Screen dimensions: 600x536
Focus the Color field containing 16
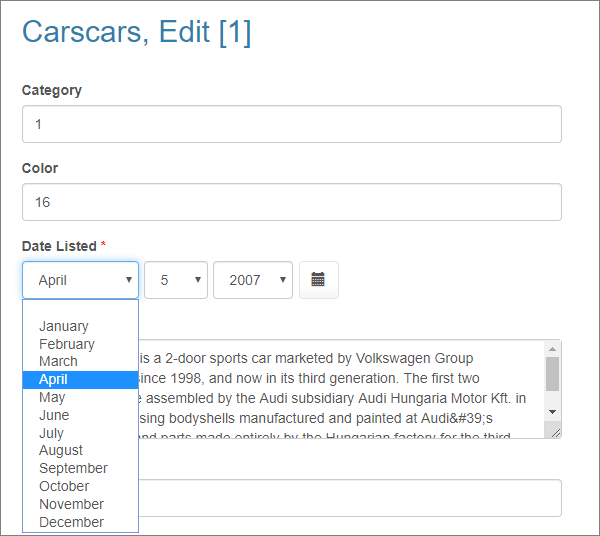click(x=292, y=202)
